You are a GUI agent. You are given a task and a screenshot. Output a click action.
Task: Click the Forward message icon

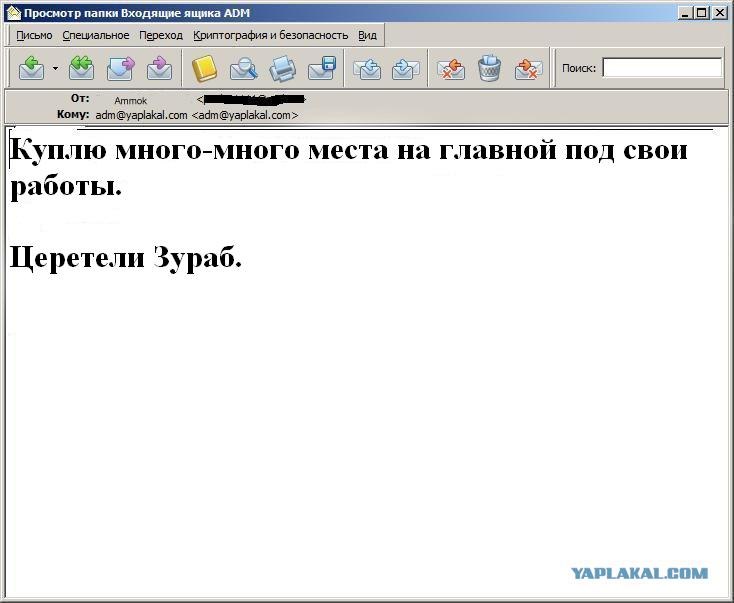click(121, 68)
